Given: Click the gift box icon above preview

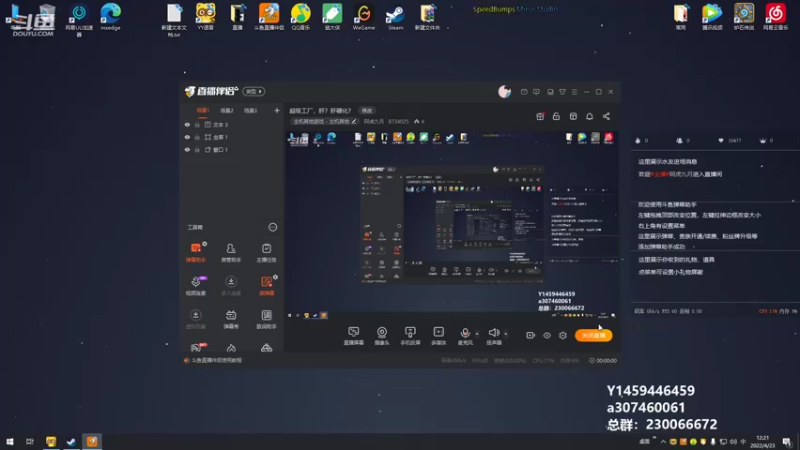Looking at the screenshot, I should click(x=540, y=116).
